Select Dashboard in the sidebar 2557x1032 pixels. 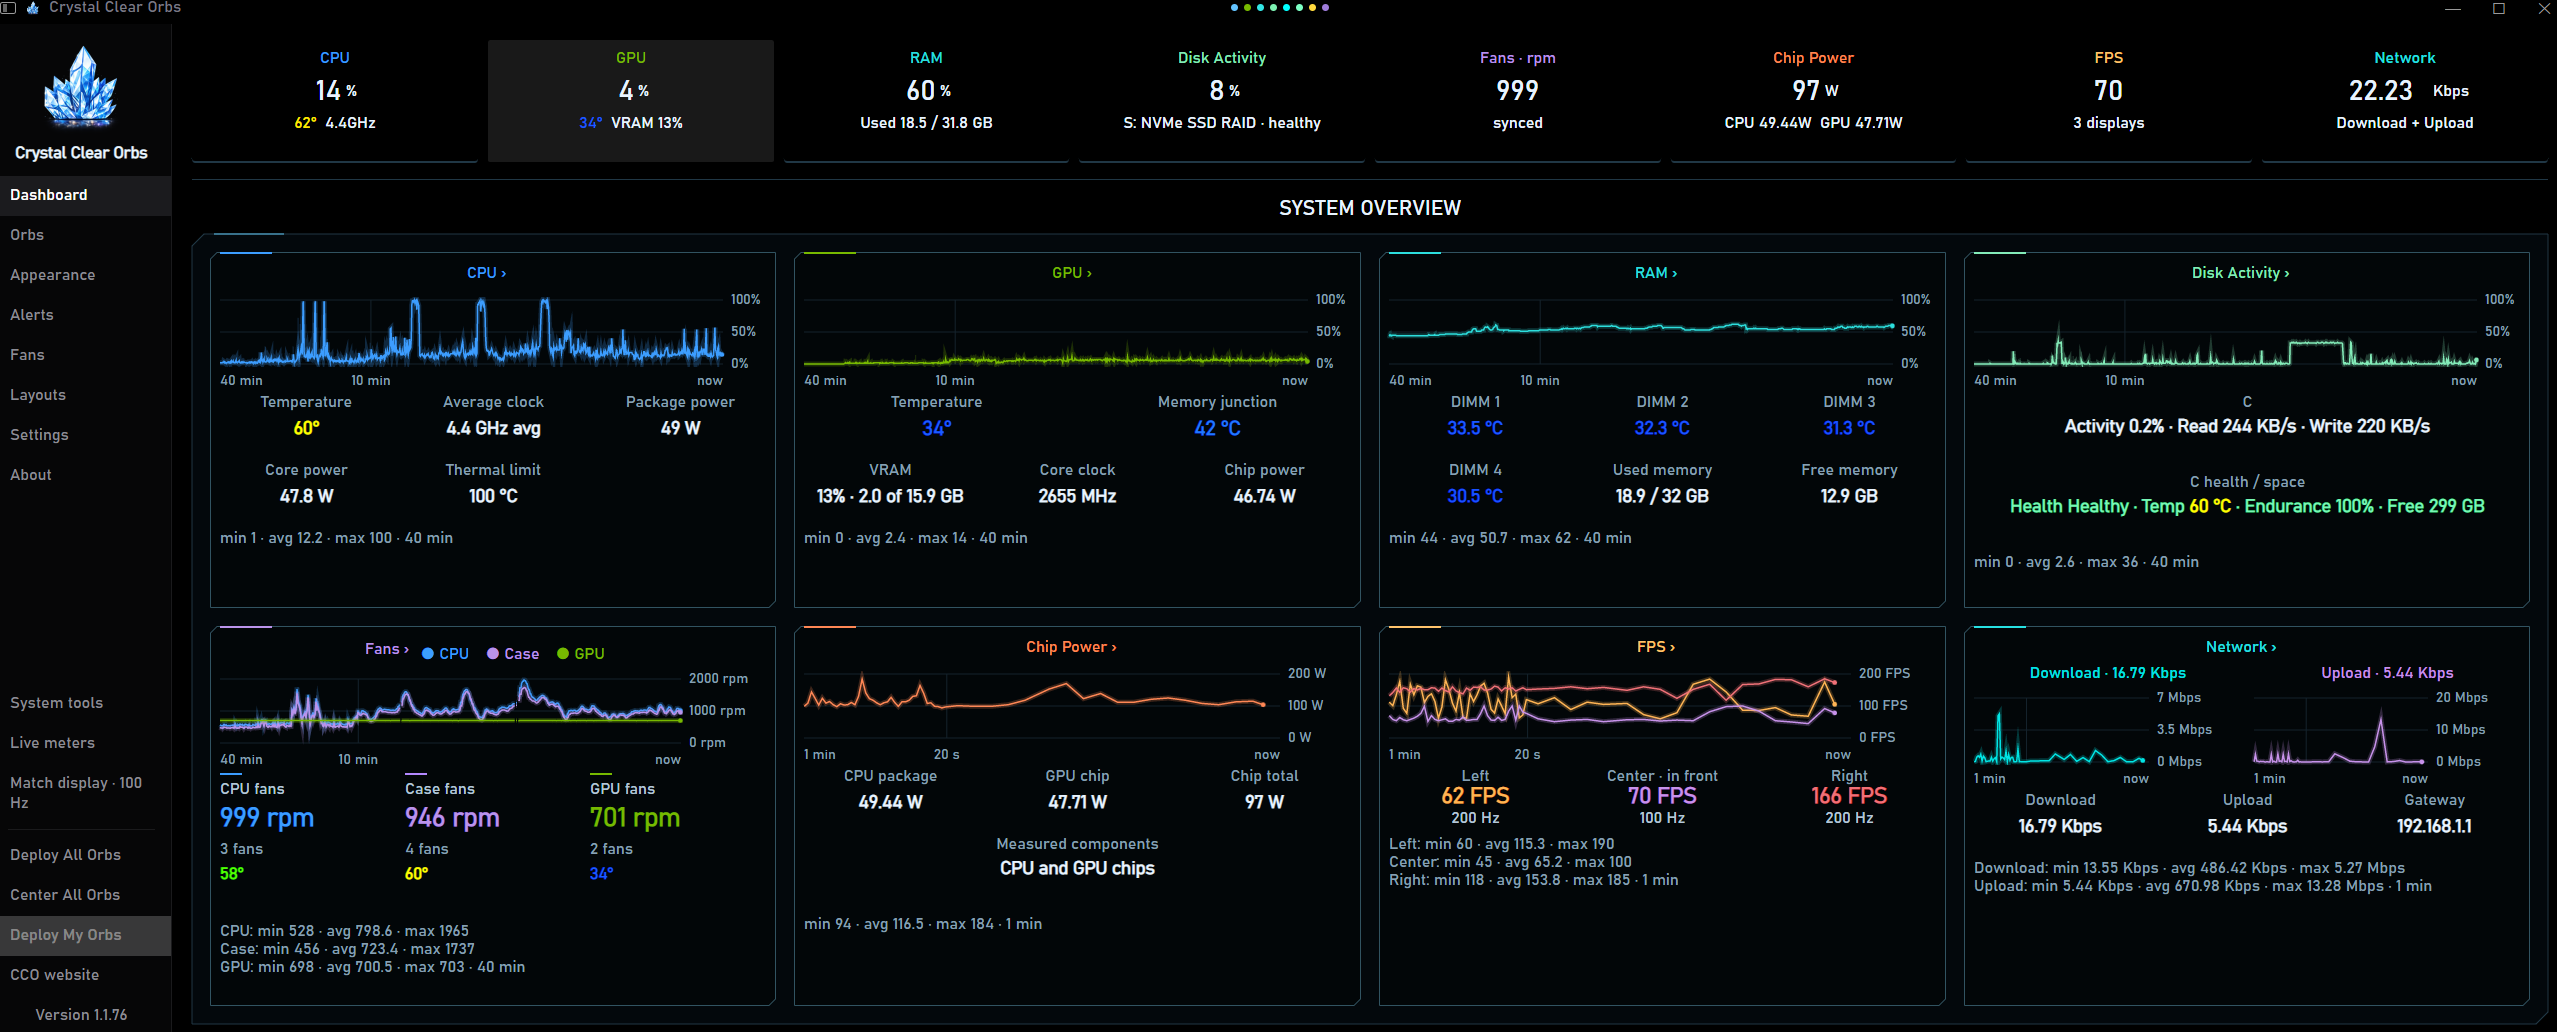point(85,195)
